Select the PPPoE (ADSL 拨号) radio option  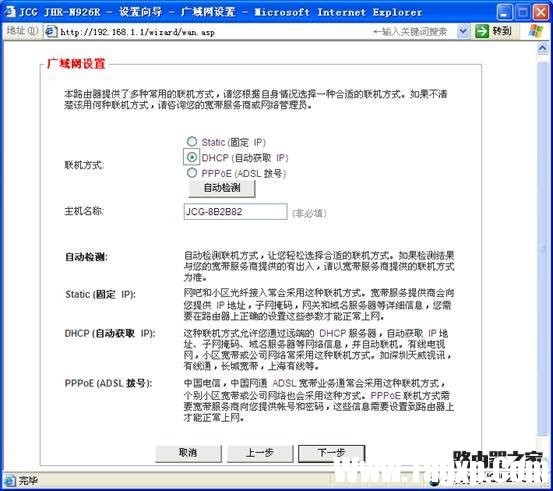point(192,173)
